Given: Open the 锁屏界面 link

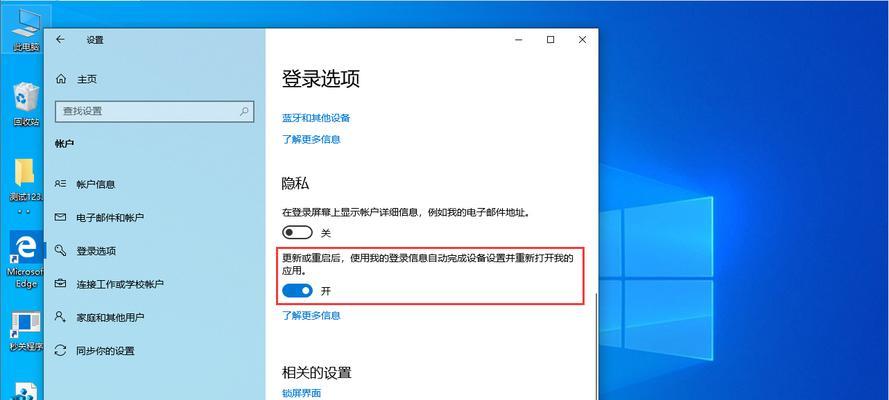Looking at the screenshot, I should click(x=302, y=393).
